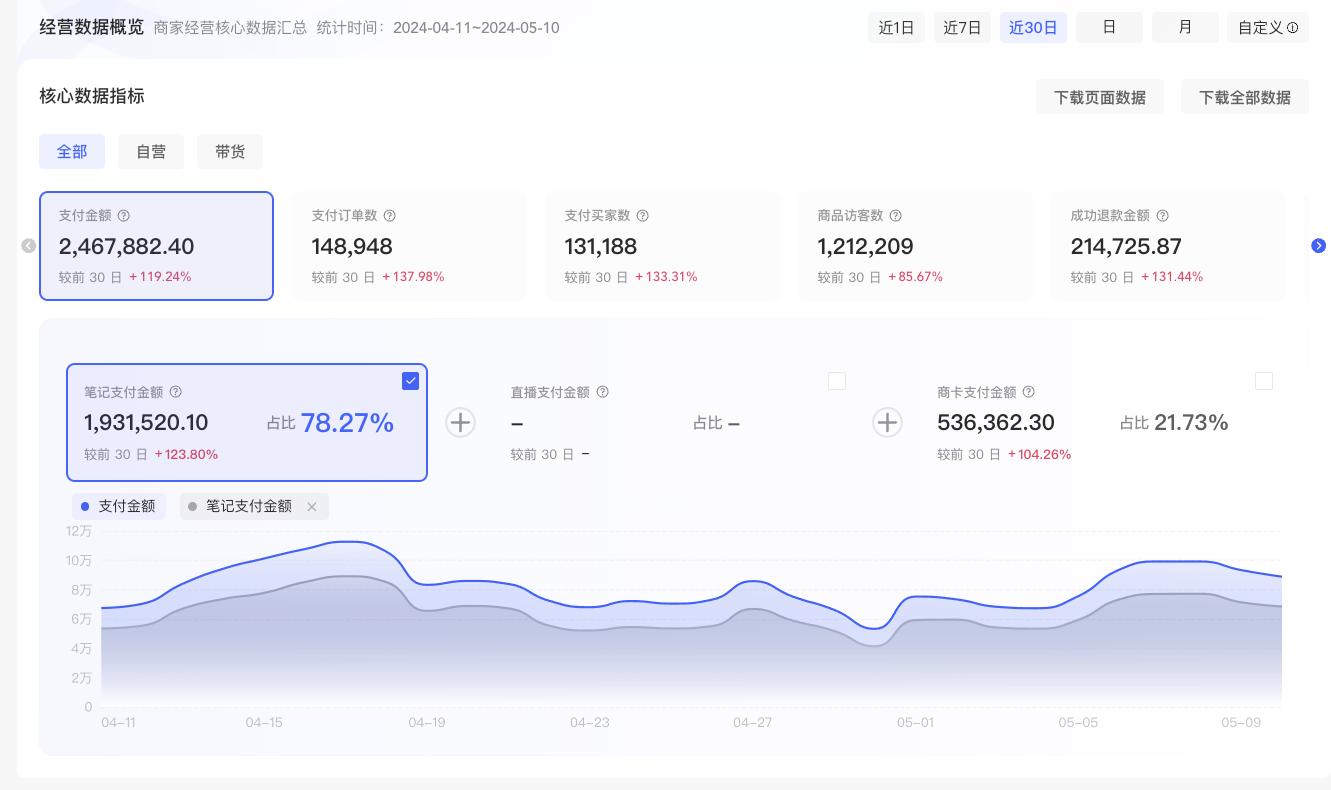This screenshot has width=1331, height=790.
Task: Select the 支付订单数 metric card
Action: (x=409, y=246)
